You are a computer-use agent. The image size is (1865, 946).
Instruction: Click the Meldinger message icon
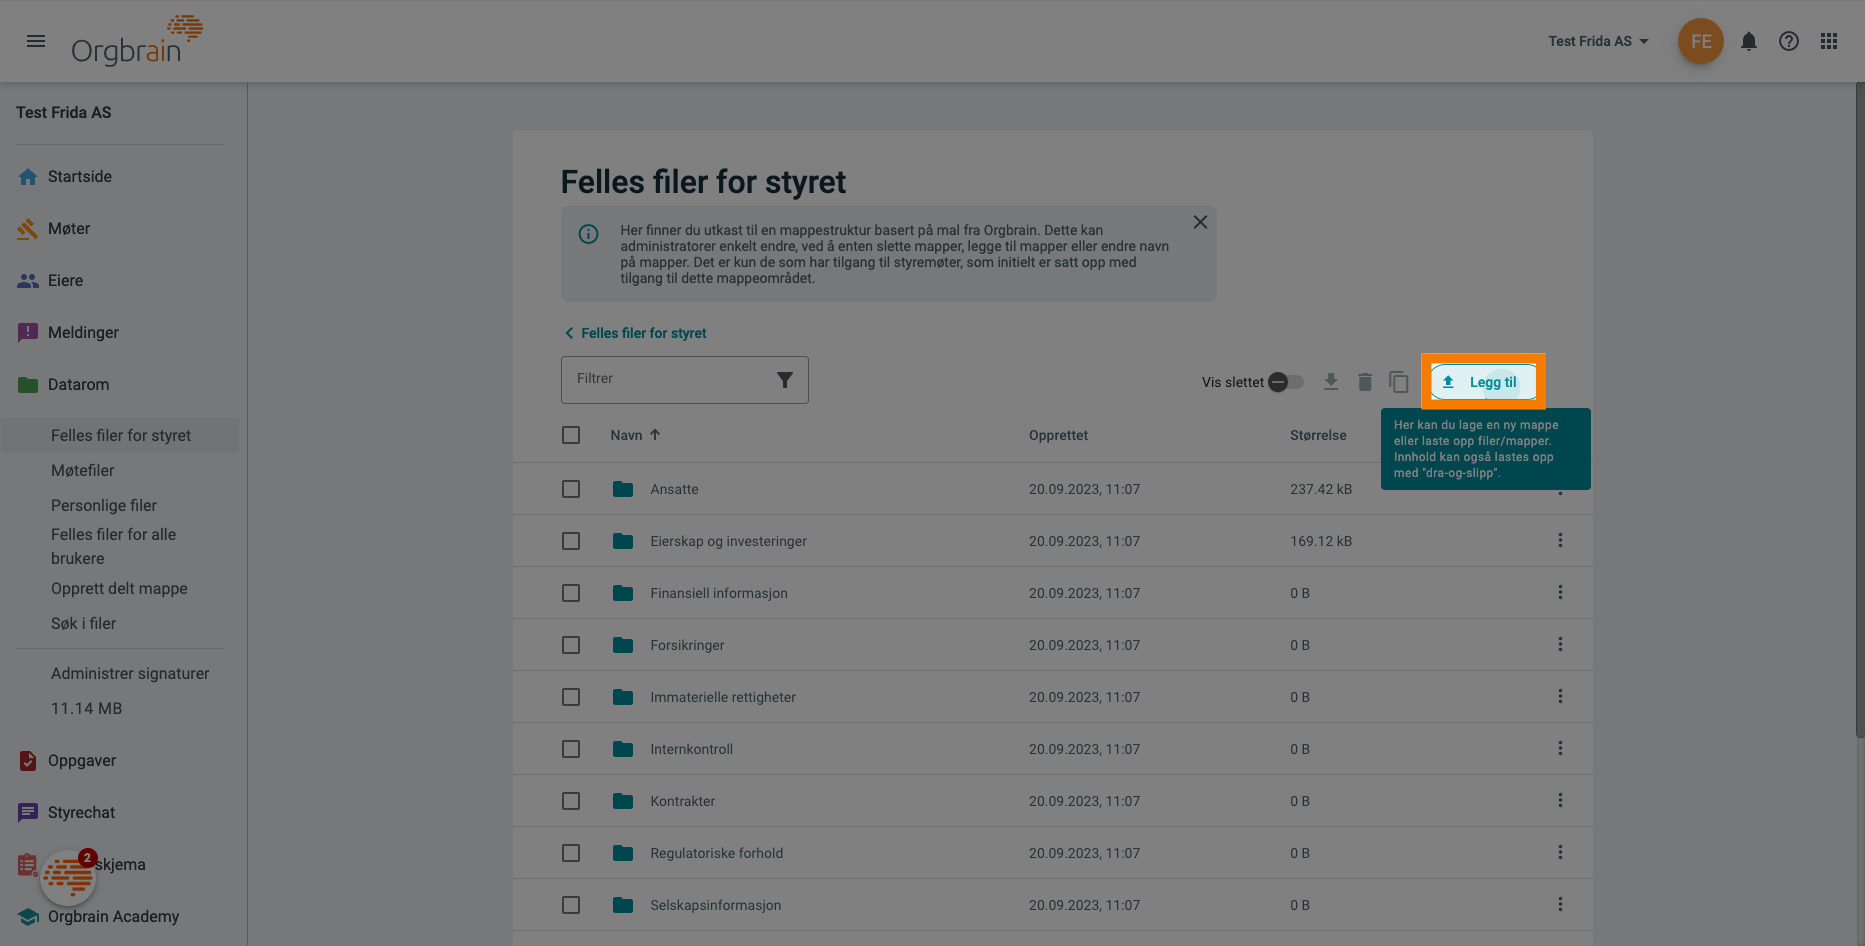tap(28, 333)
